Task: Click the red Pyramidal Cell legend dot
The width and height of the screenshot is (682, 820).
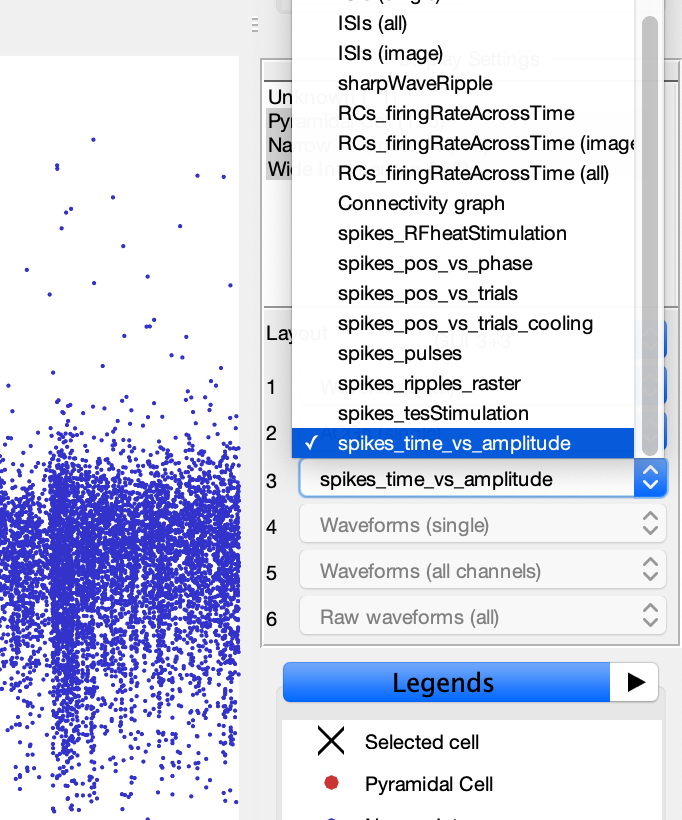Action: [331, 783]
